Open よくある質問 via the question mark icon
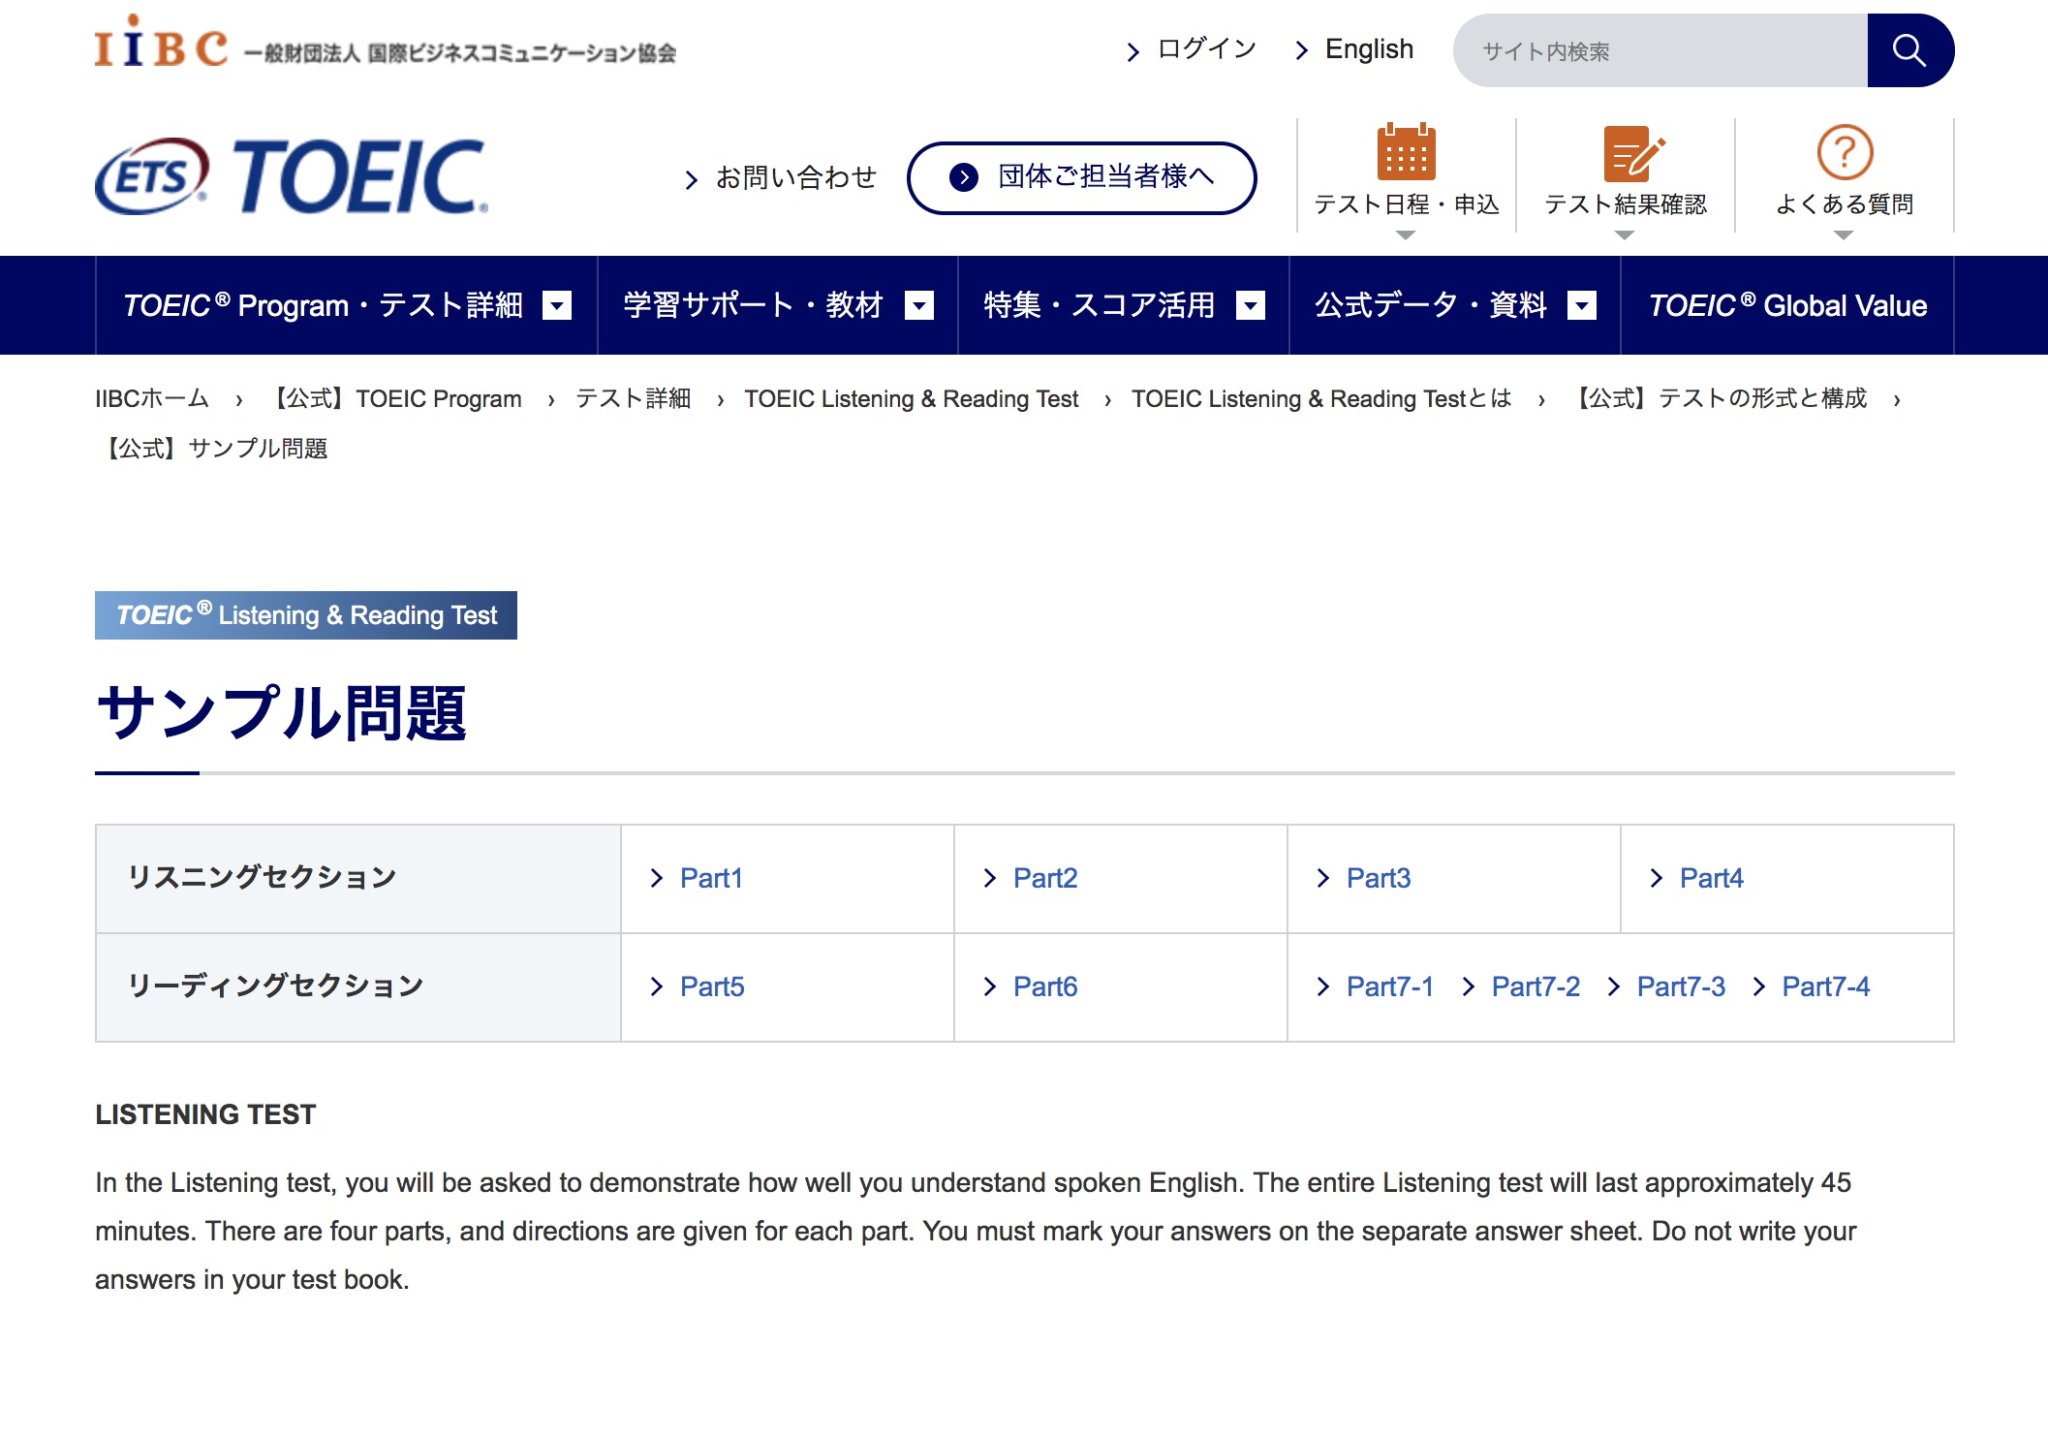The width and height of the screenshot is (2048, 1440). [x=1843, y=155]
